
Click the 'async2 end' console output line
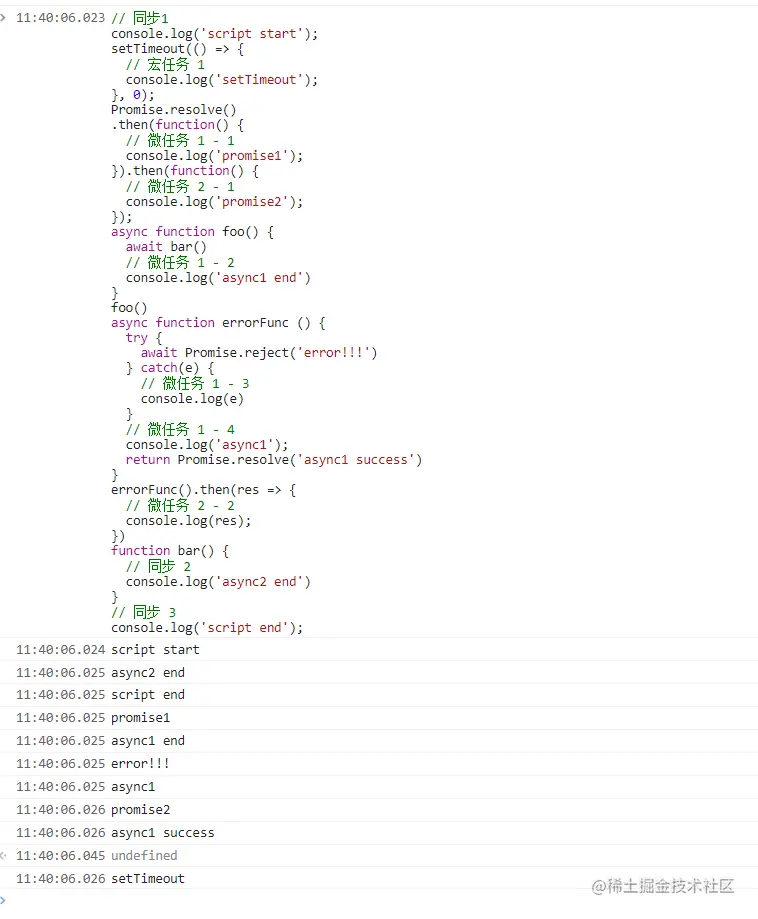point(379,672)
